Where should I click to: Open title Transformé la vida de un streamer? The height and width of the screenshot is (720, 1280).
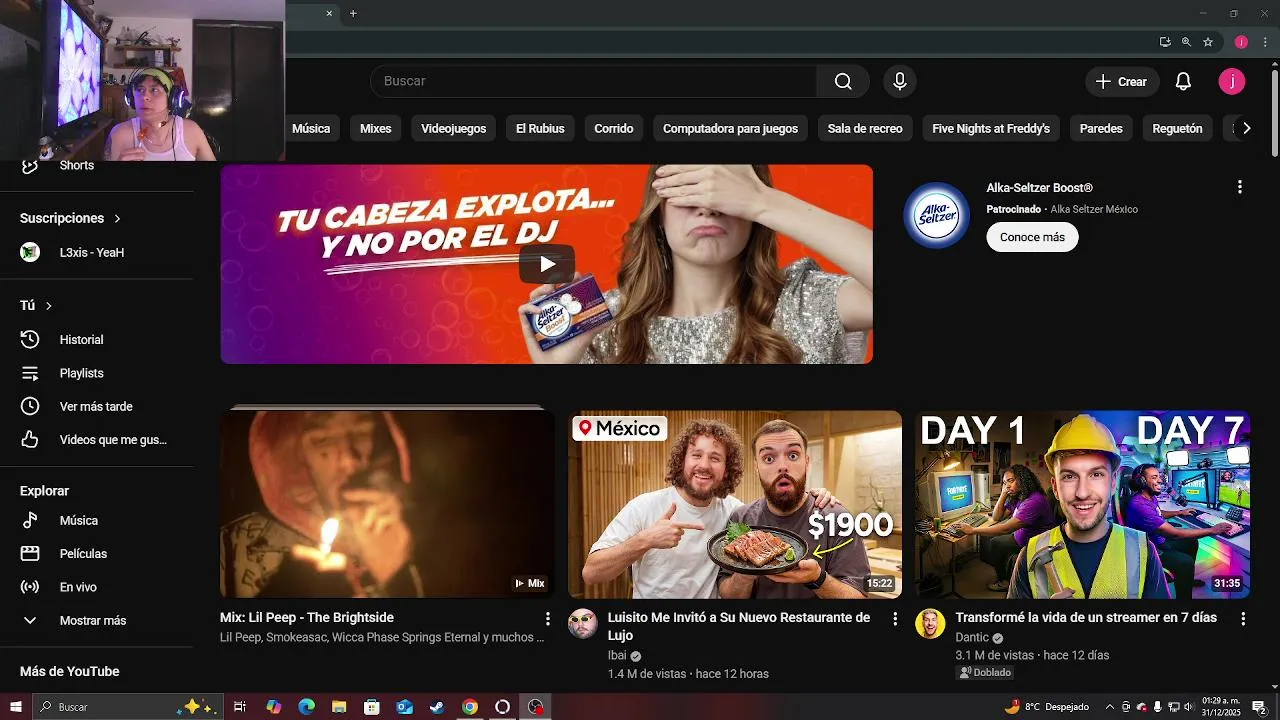[1086, 618]
